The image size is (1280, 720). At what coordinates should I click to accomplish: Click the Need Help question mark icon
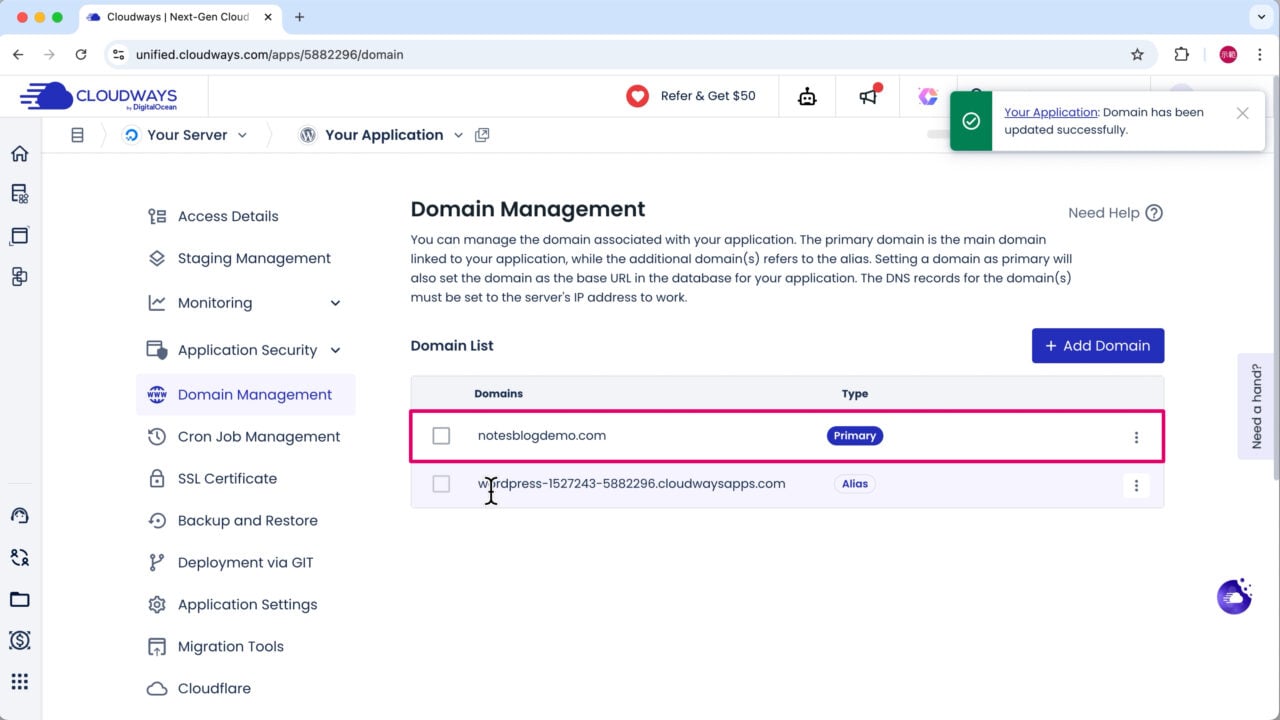1154,213
